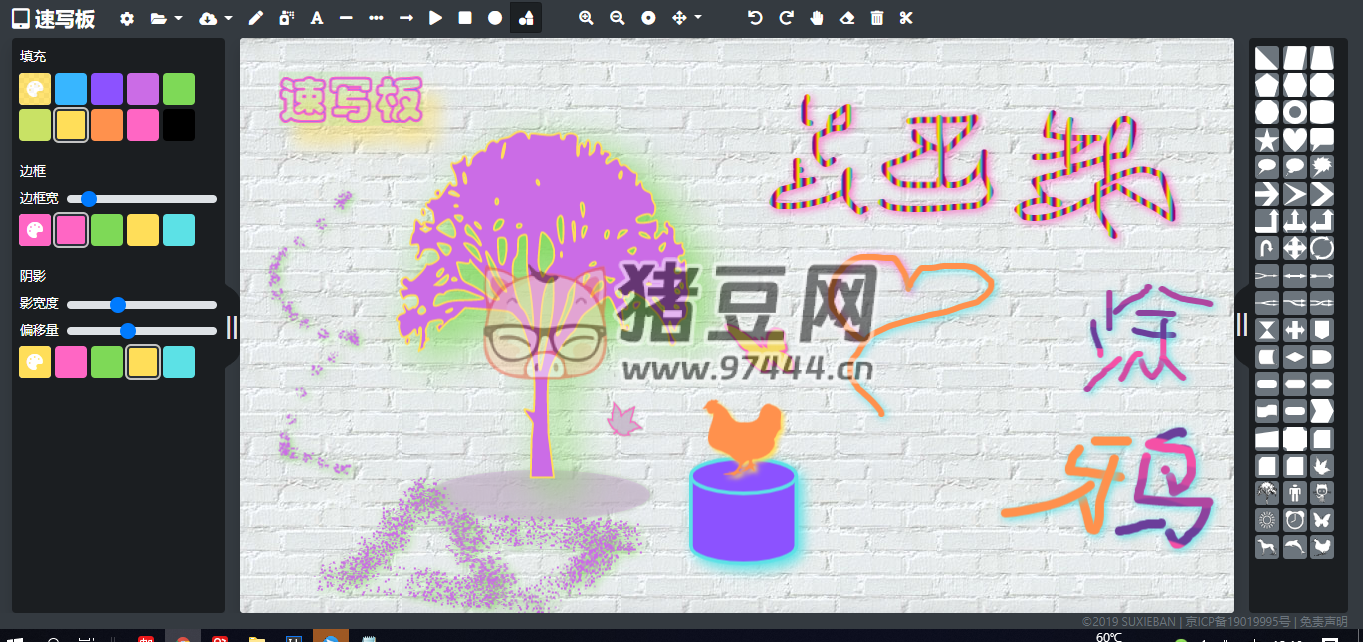Choose the dotted line tool
The image size is (1363, 642).
pos(377,18)
